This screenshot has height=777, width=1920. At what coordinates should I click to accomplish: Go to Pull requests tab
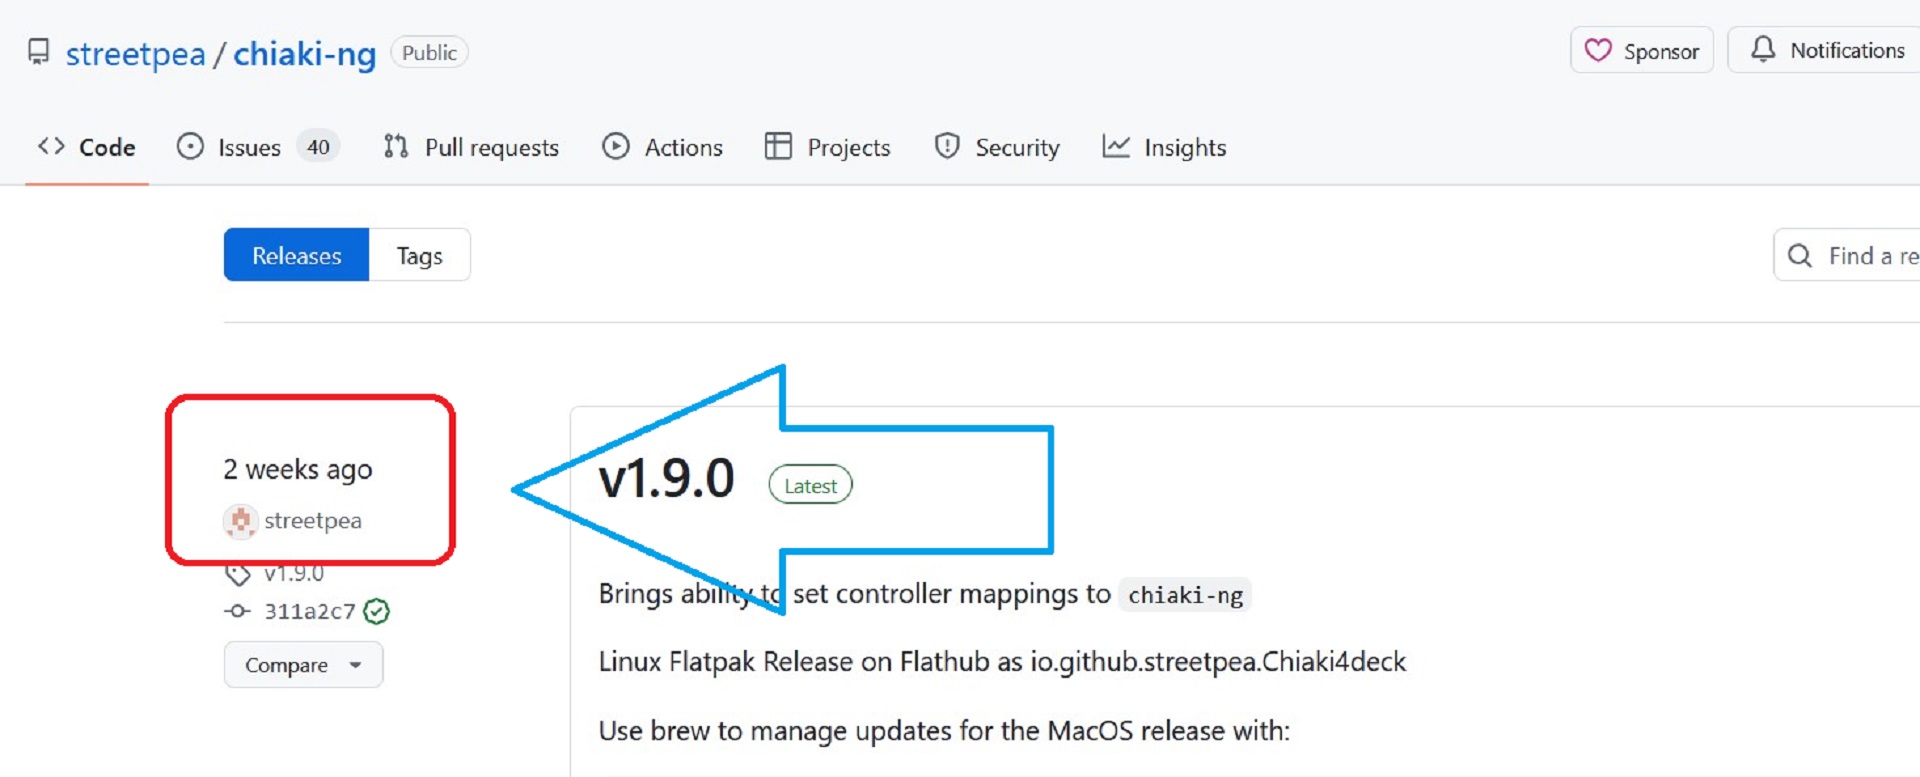pyautogui.click(x=471, y=147)
